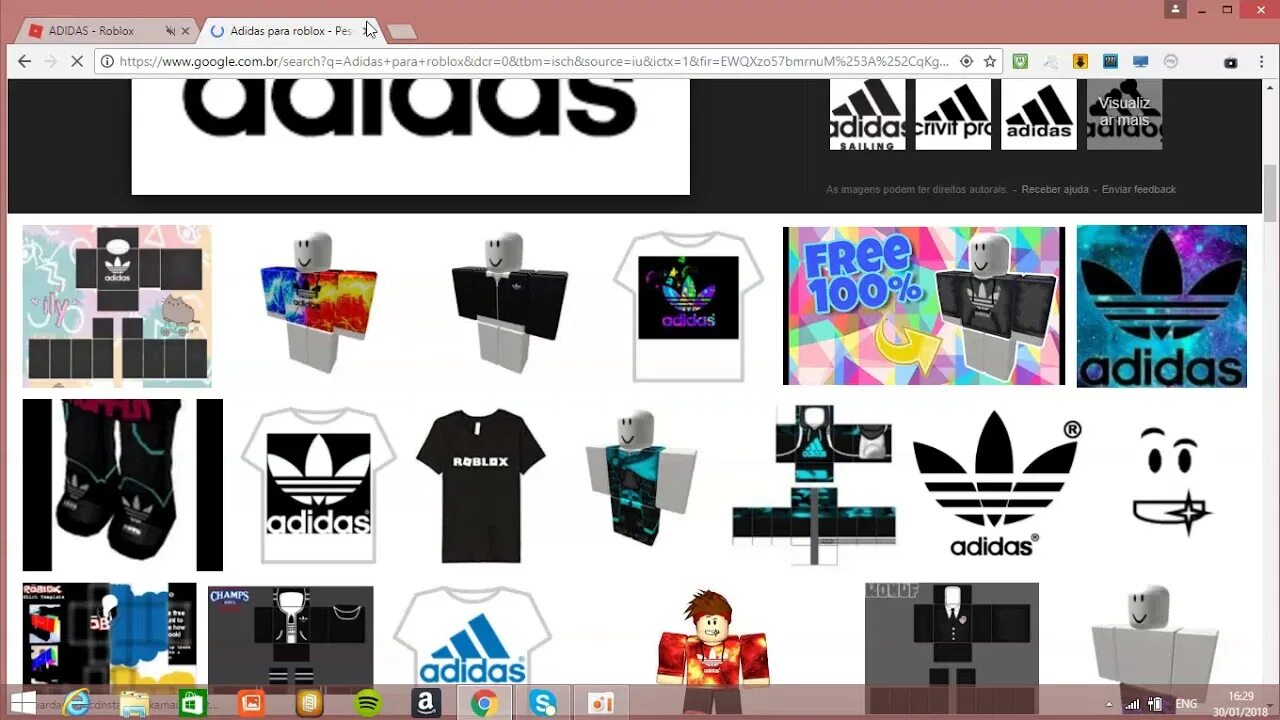Screen dimensions: 1280x720
Task: Open the pastel Pusheen adidas shirt template
Action: pos(117,306)
